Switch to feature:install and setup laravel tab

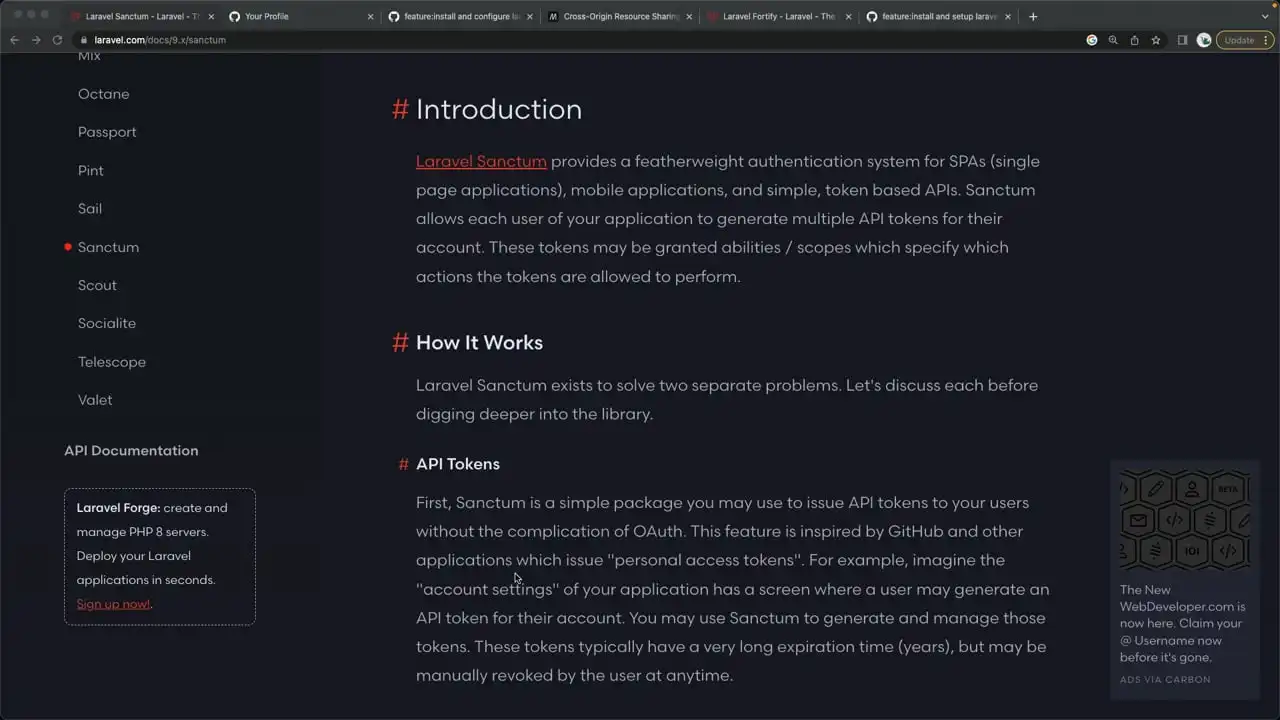pos(938,16)
